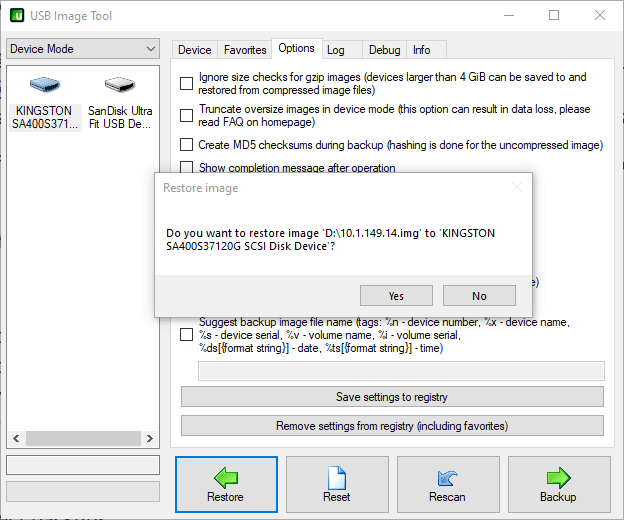Switch to the Favorites tab
The image size is (624, 520).
coord(245,50)
